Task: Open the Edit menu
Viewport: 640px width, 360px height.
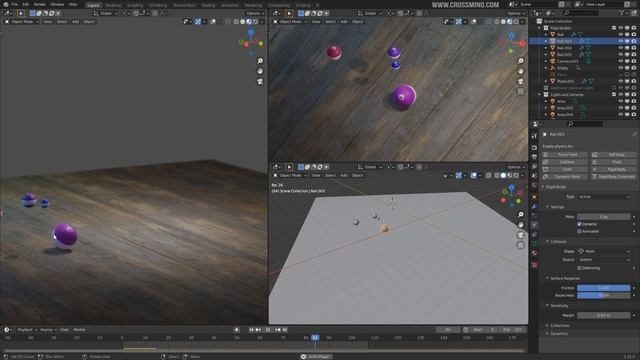Action: coord(26,4)
